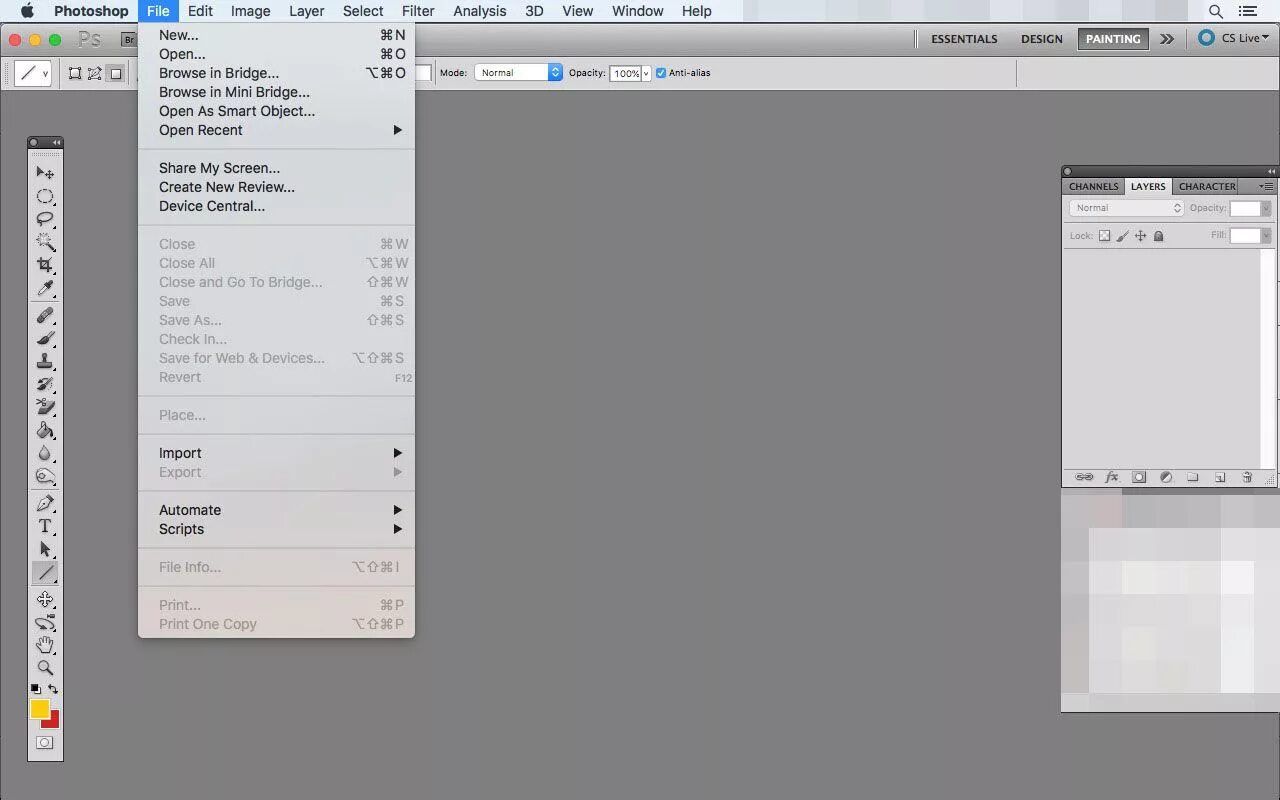Image resolution: width=1280 pixels, height=800 pixels.
Task: Toggle lock transparent pixels
Action: pyautogui.click(x=1104, y=236)
